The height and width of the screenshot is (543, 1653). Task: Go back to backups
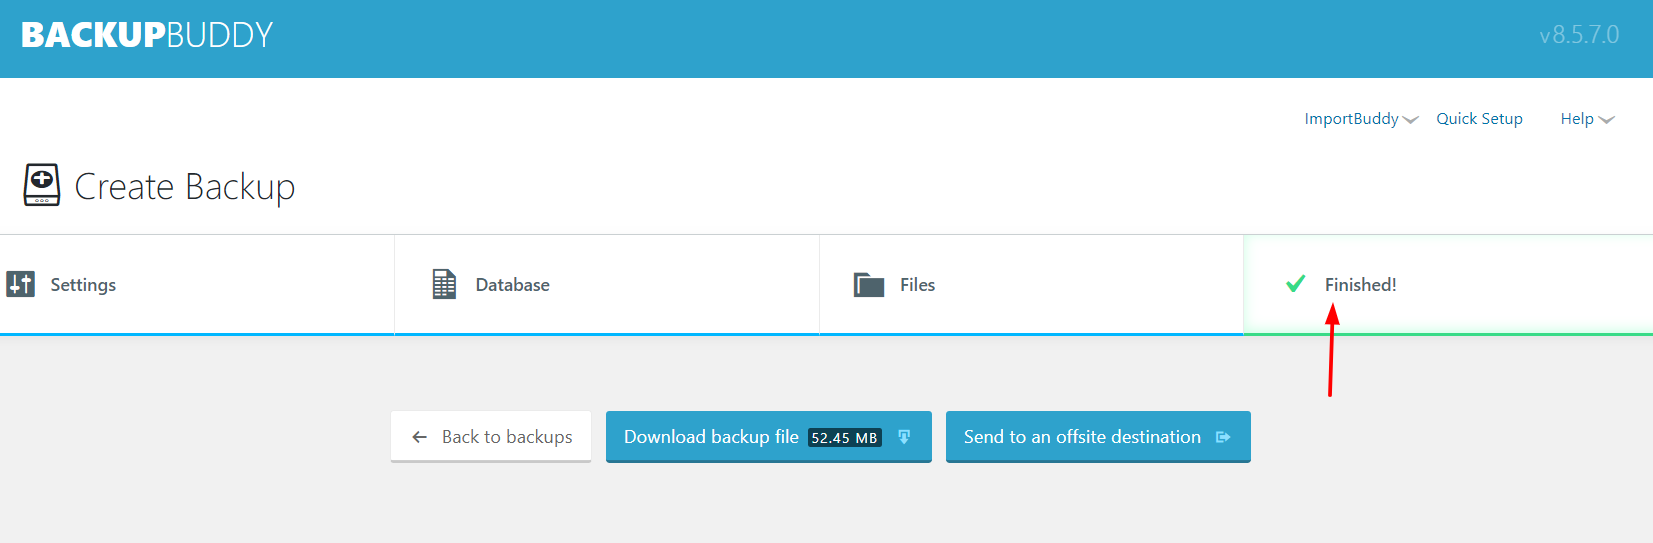491,437
